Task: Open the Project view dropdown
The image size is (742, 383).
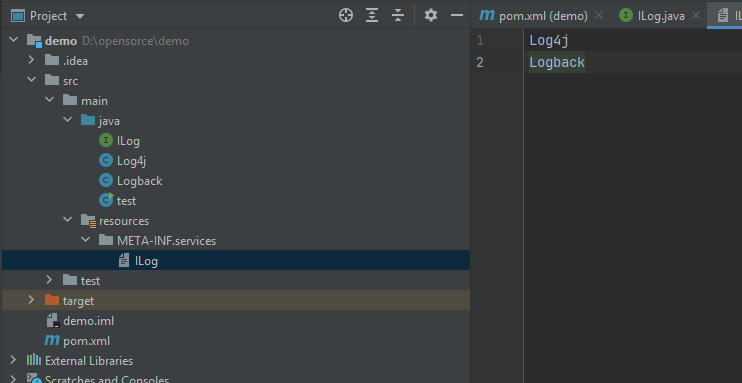Action: [80, 16]
